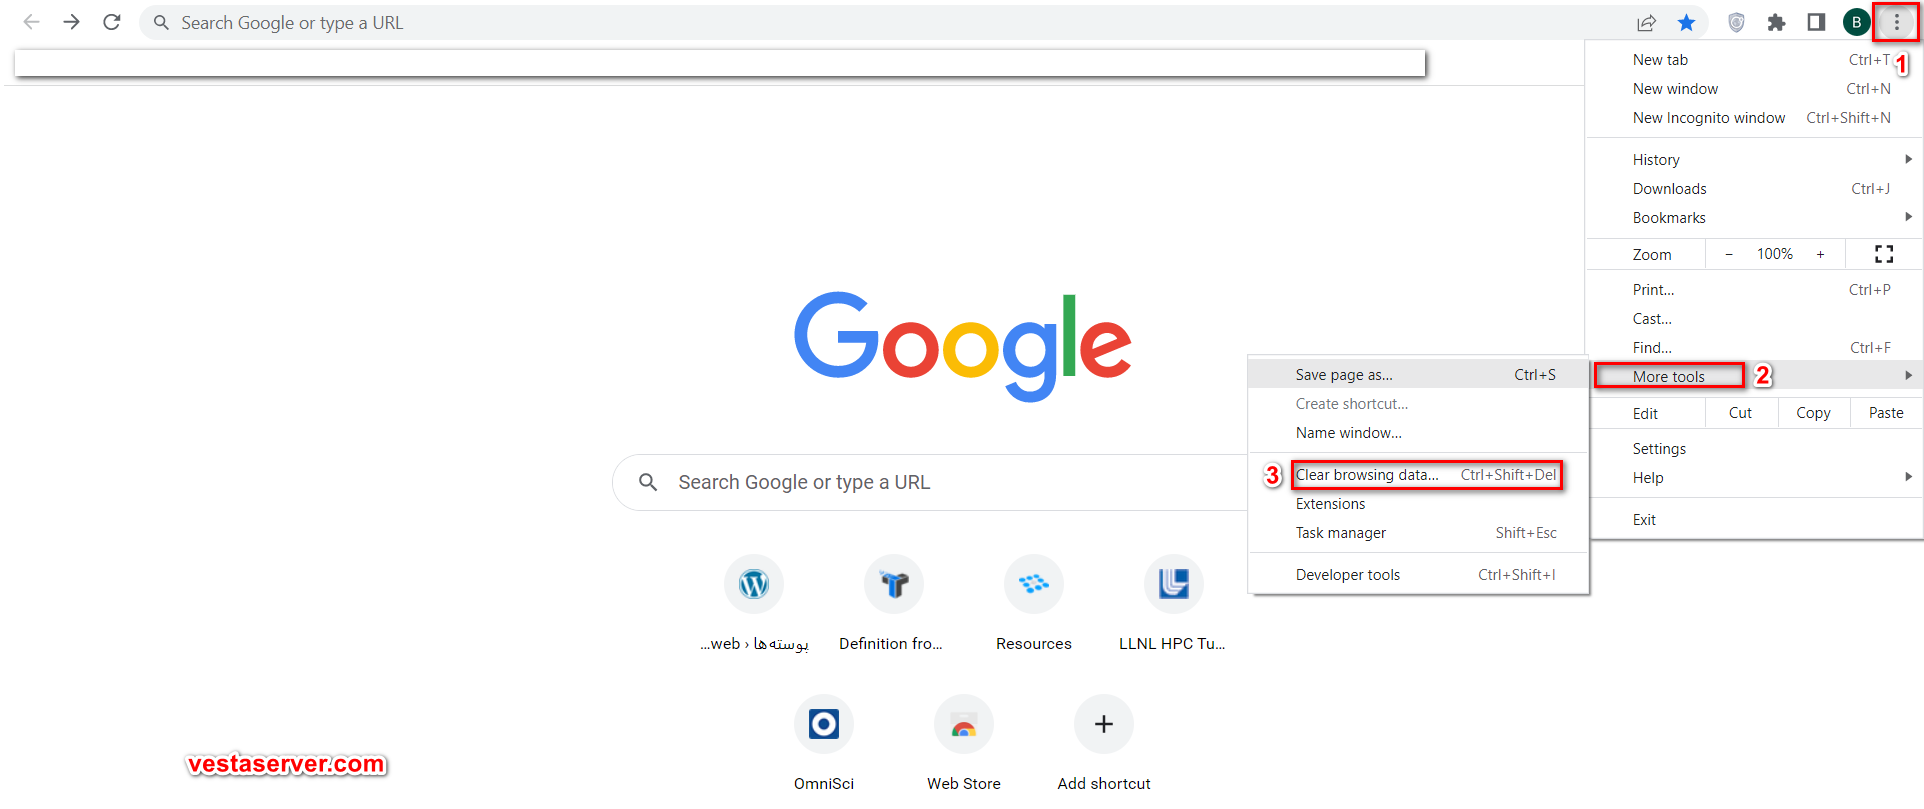The height and width of the screenshot is (809, 1924).
Task: Open the Extensions puzzle-piece icon
Action: pyautogui.click(x=1776, y=22)
